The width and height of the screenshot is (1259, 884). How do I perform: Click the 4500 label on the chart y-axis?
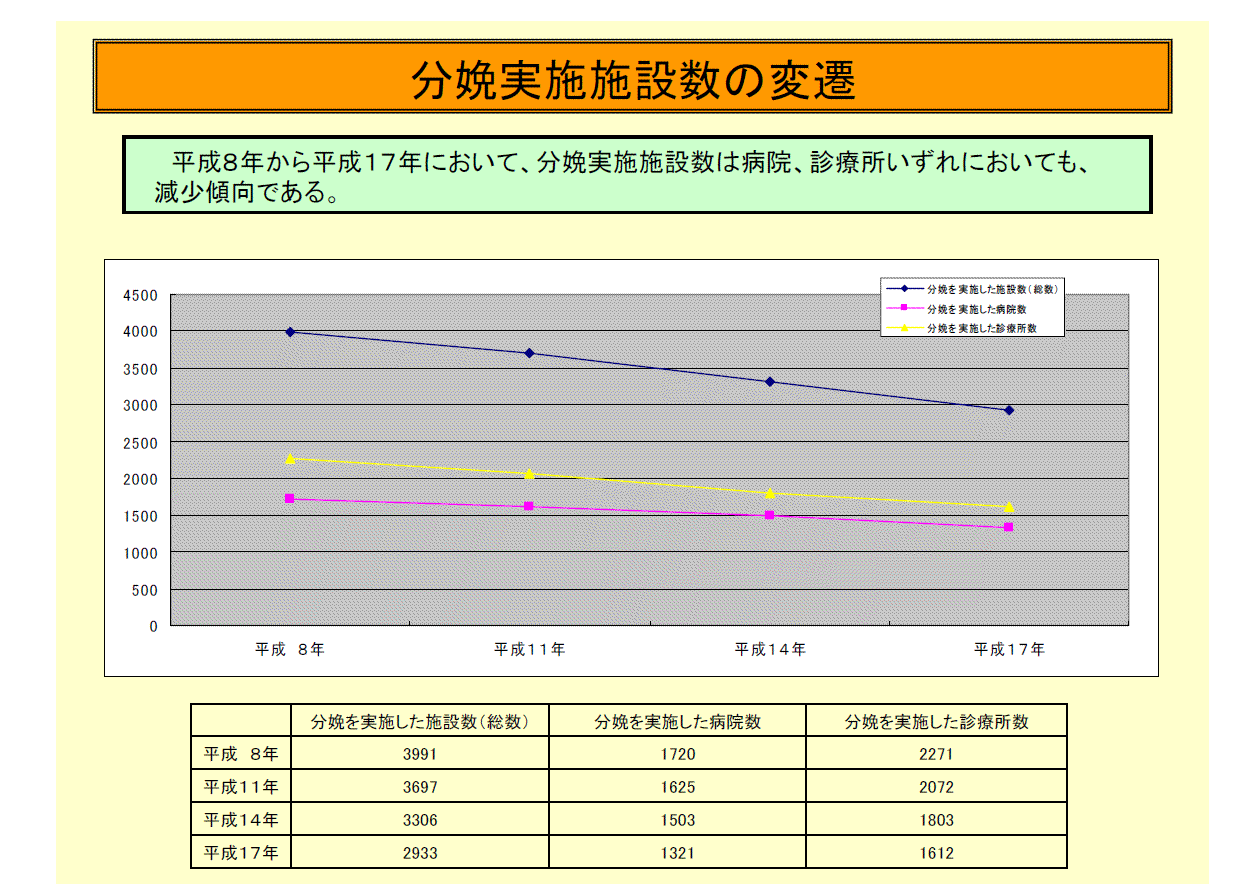[x=140, y=295]
